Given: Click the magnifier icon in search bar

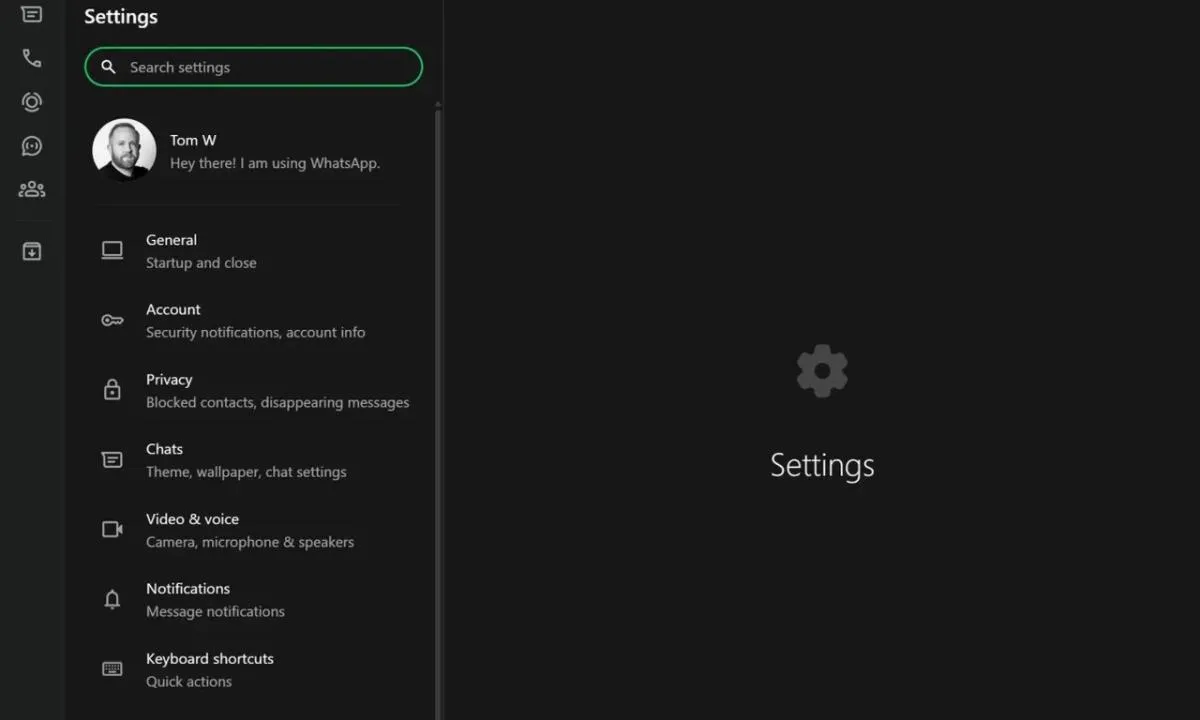Looking at the screenshot, I should pyautogui.click(x=108, y=67).
